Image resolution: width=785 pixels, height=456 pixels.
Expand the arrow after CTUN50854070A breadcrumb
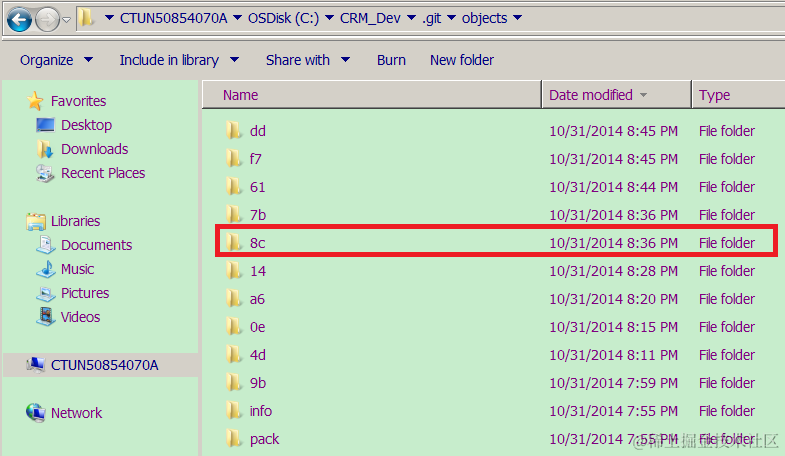click(x=238, y=18)
